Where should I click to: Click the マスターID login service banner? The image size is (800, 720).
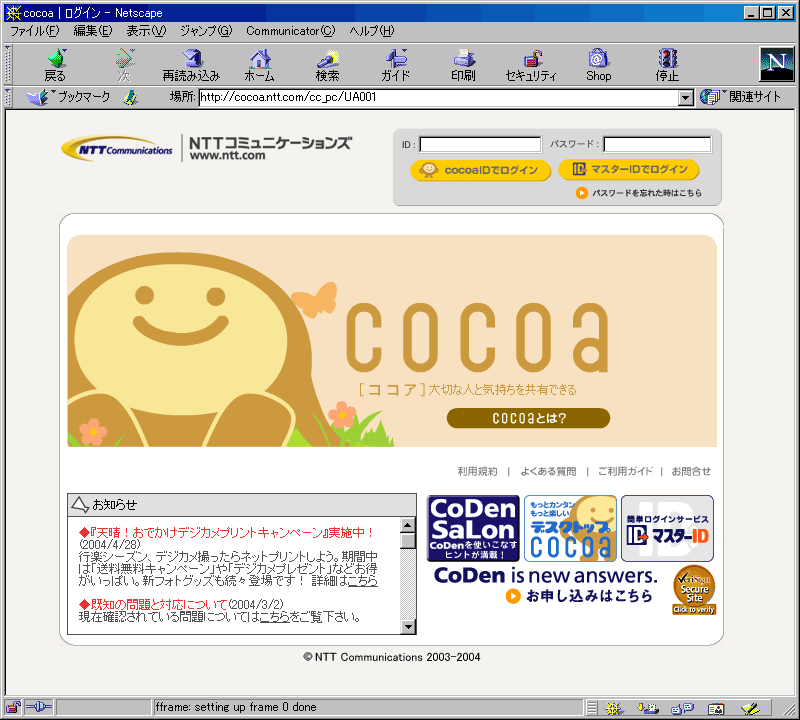[x=667, y=528]
